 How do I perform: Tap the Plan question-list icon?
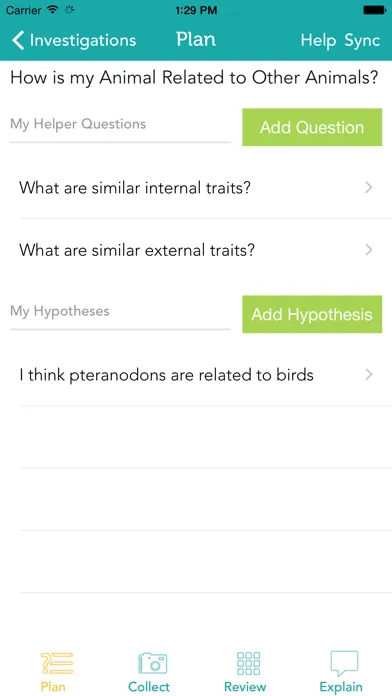tap(56, 663)
